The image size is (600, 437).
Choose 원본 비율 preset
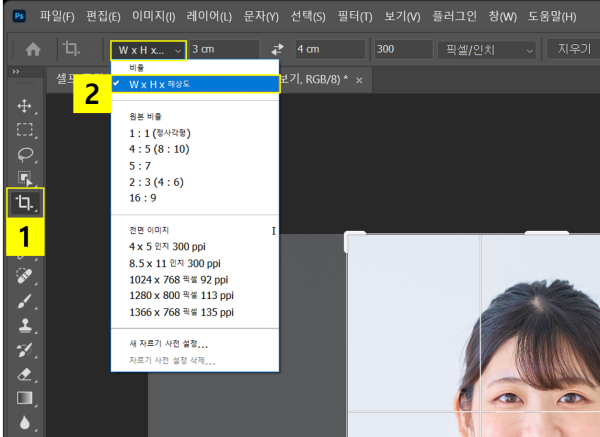[195, 117]
